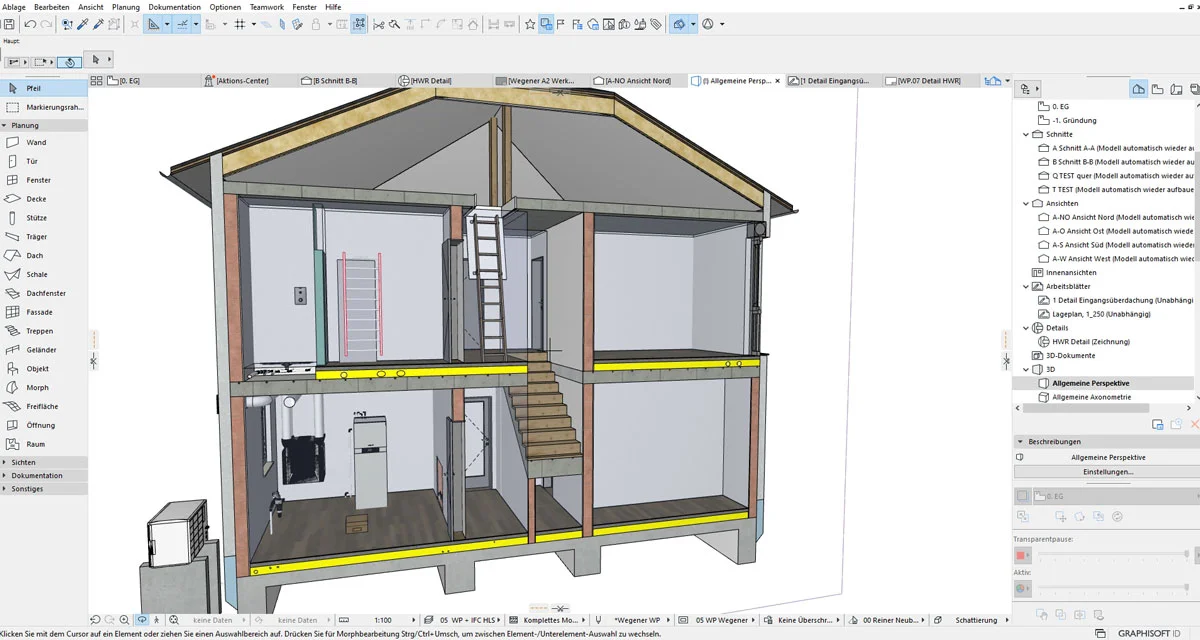
Task: Open the Dokumentation menu
Action: tap(174, 7)
